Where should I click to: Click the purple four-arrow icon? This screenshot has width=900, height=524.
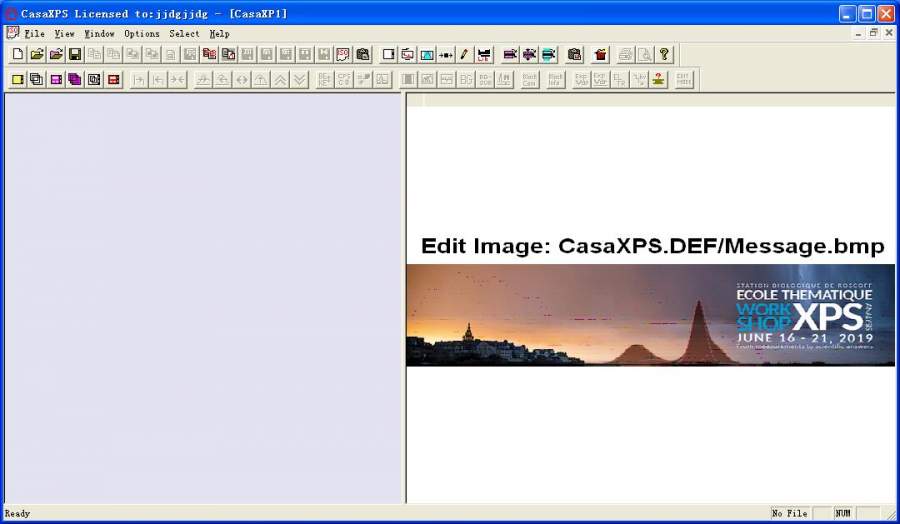coord(529,55)
